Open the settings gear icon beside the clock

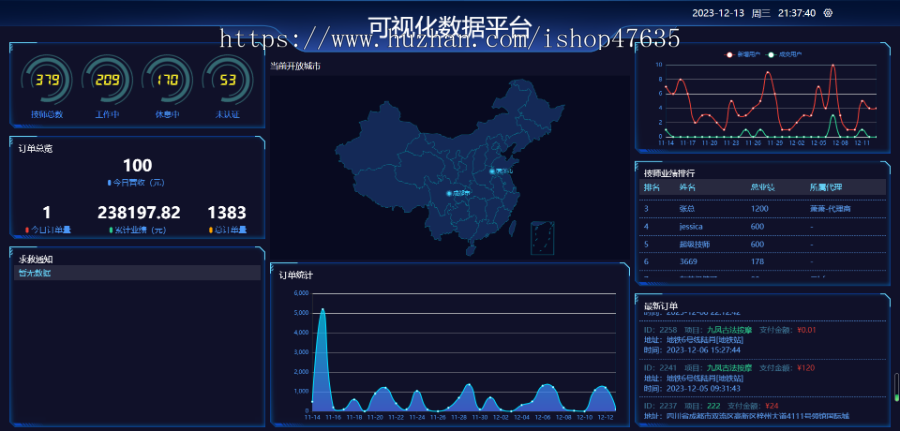(828, 13)
